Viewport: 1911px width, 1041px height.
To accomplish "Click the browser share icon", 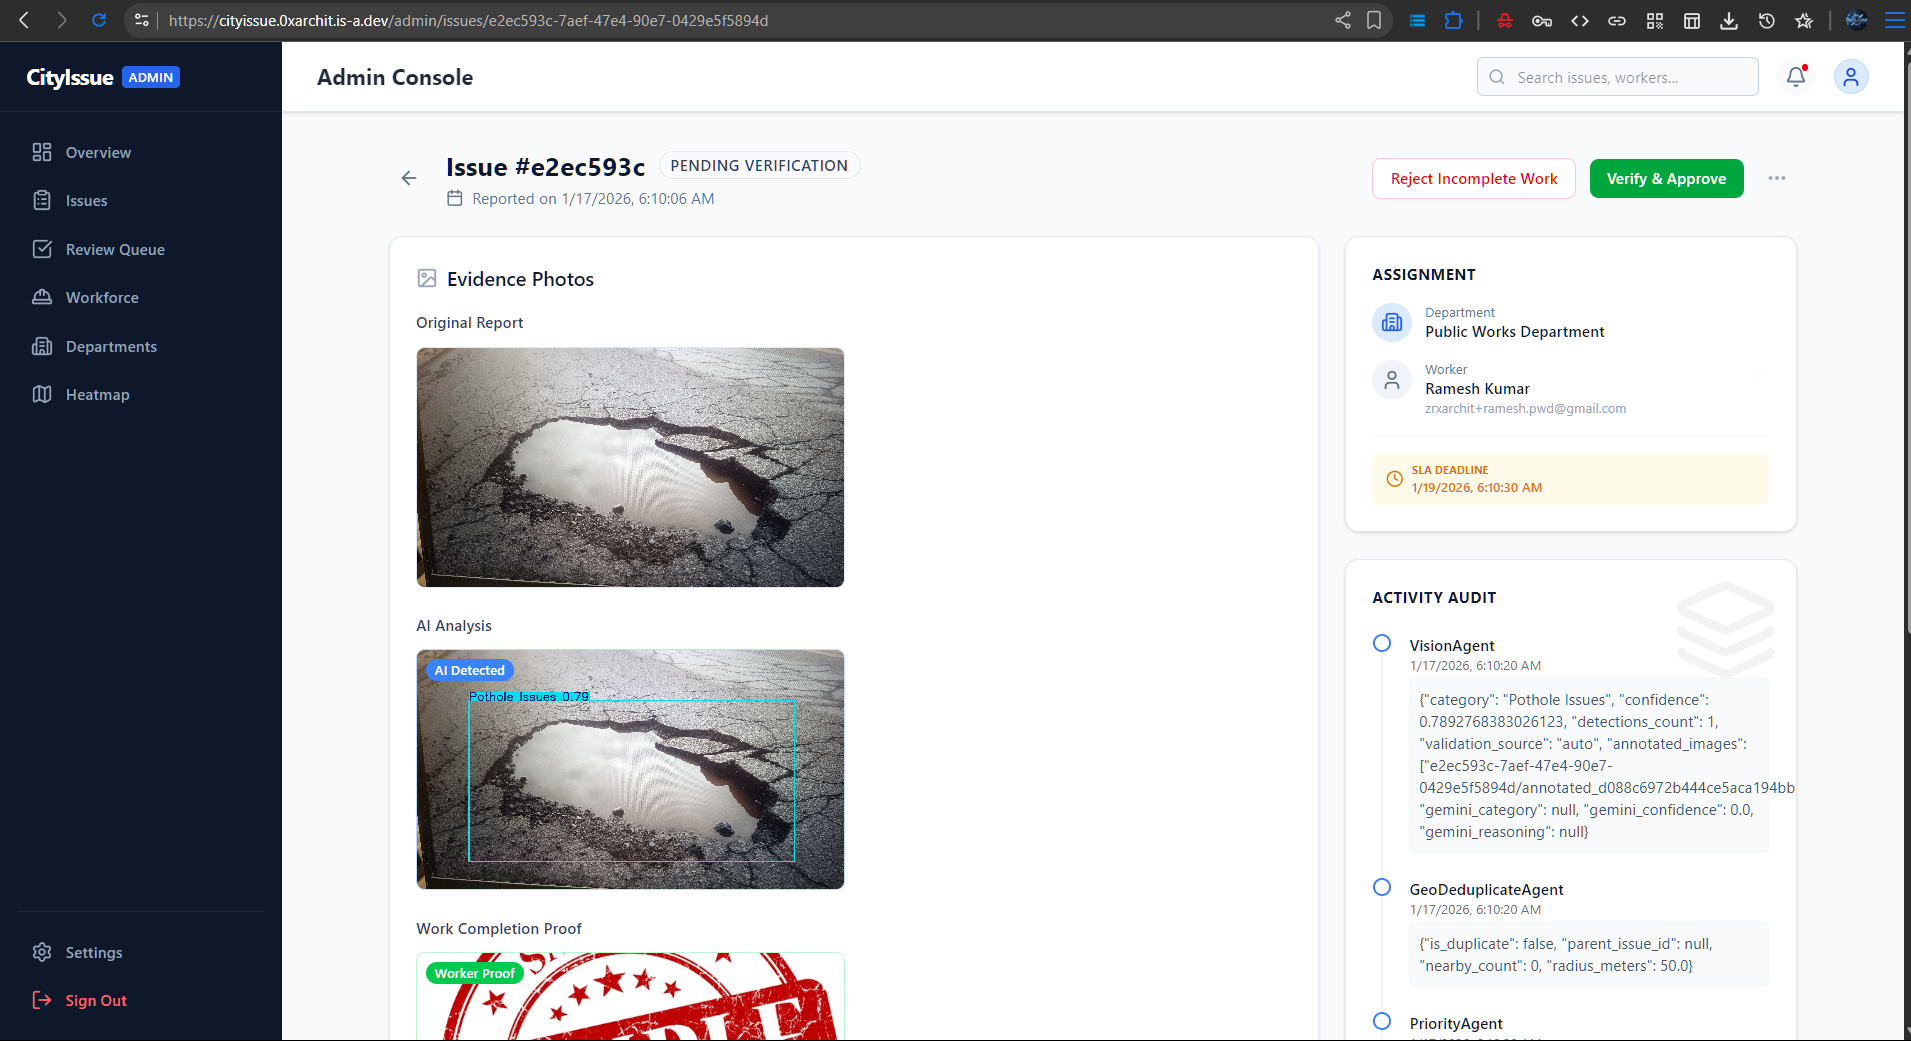I will (x=1342, y=20).
